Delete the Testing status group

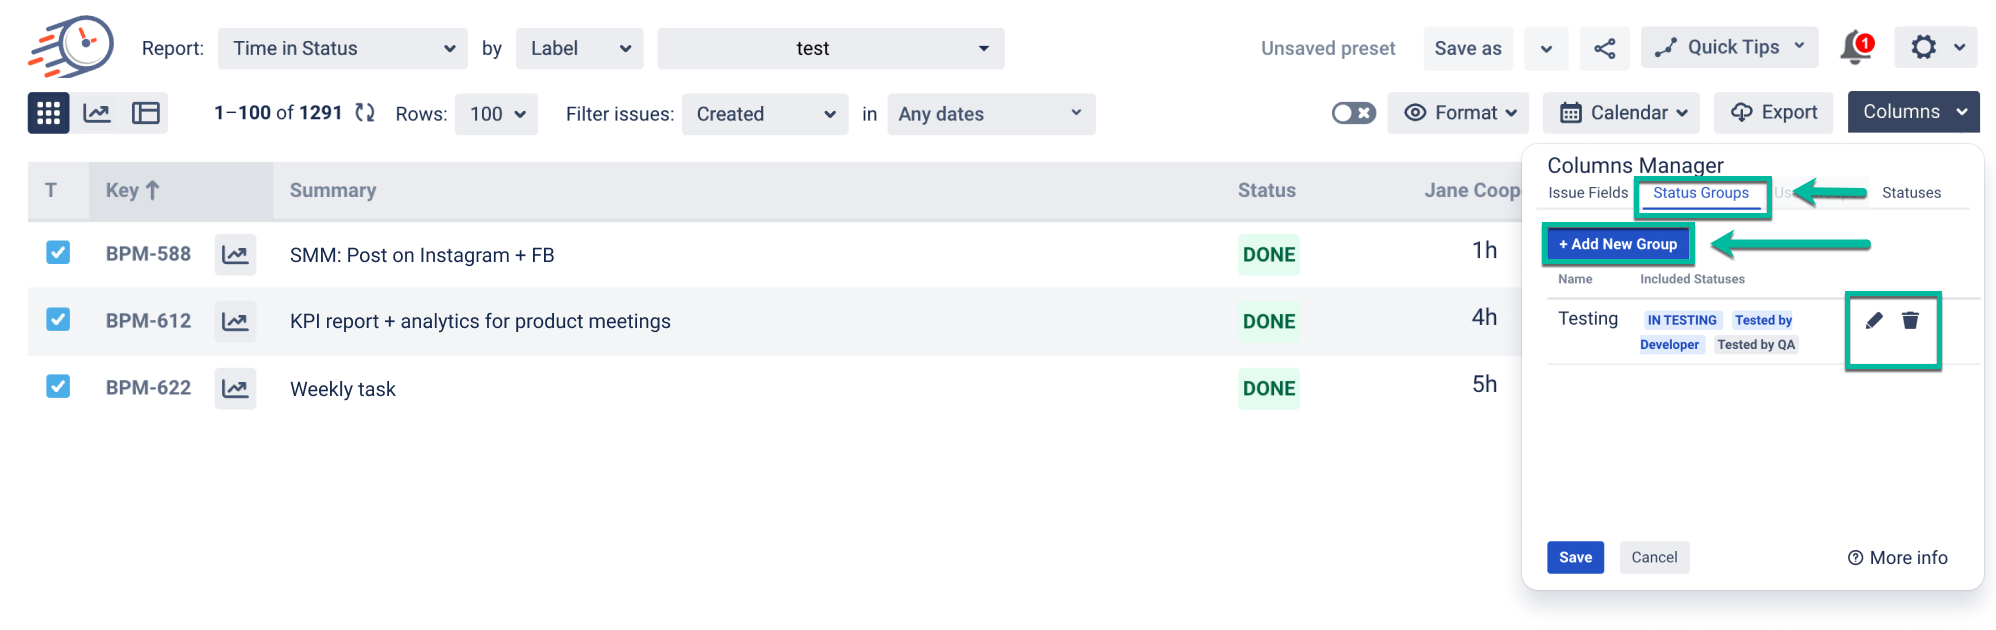1910,320
